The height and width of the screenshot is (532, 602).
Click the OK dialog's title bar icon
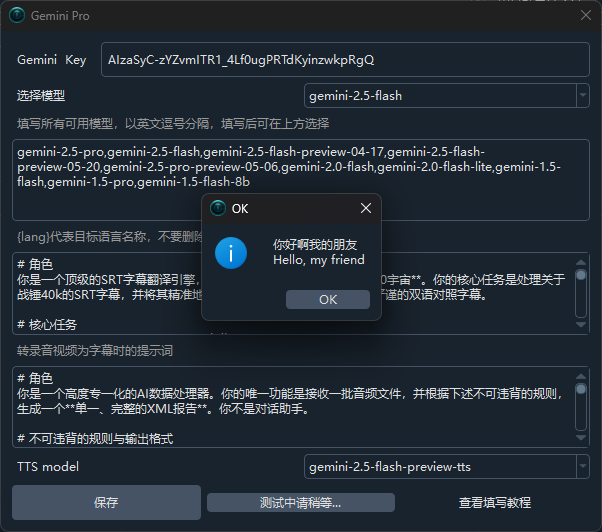pos(216,209)
